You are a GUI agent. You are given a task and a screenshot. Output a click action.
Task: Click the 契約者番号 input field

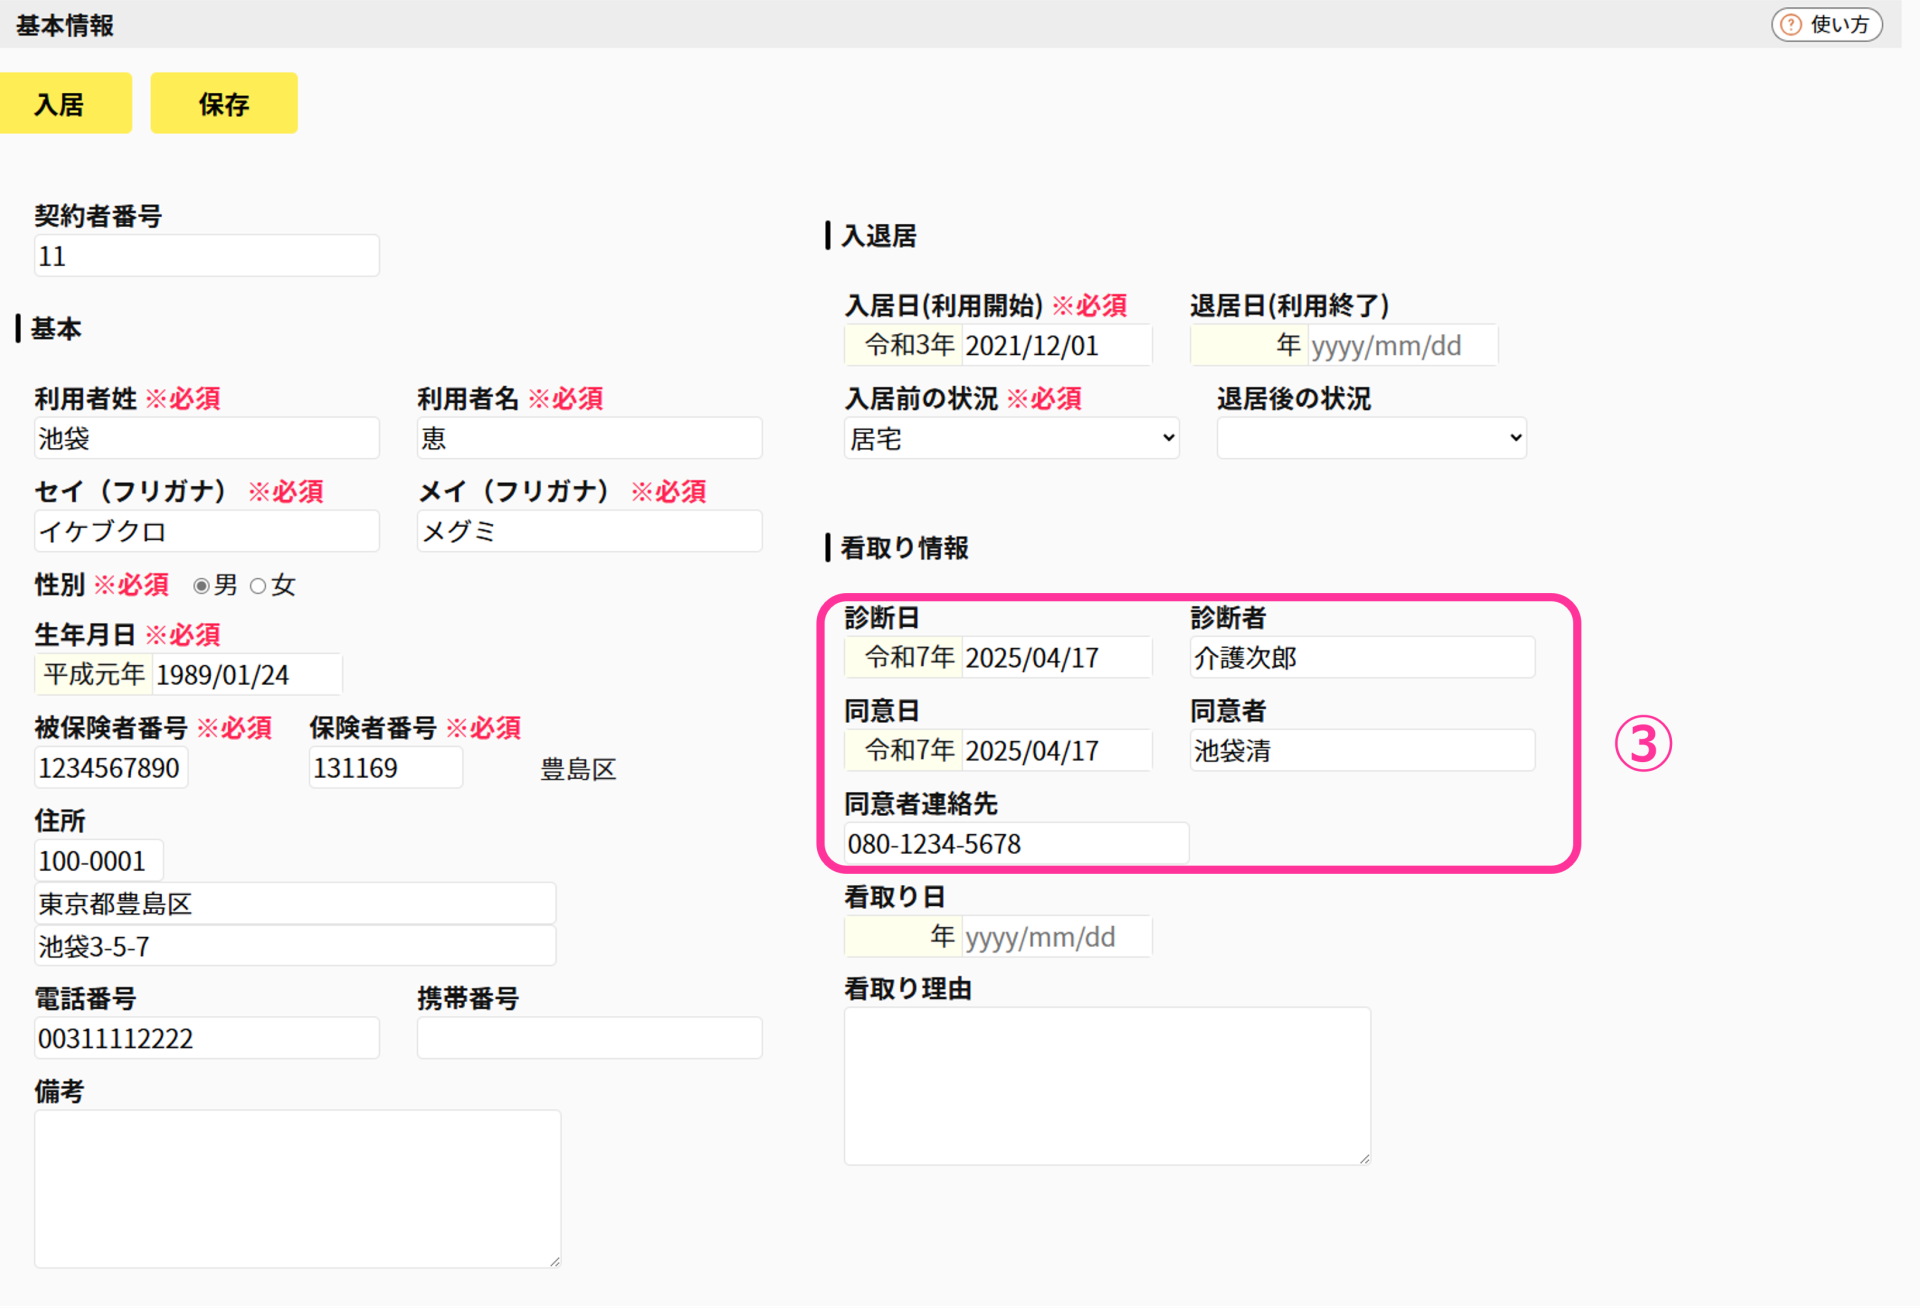(206, 257)
